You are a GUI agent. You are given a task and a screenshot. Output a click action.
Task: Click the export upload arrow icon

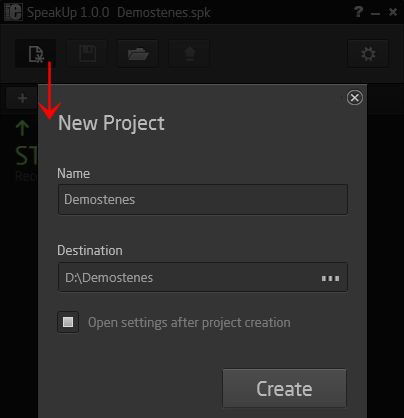tap(189, 53)
